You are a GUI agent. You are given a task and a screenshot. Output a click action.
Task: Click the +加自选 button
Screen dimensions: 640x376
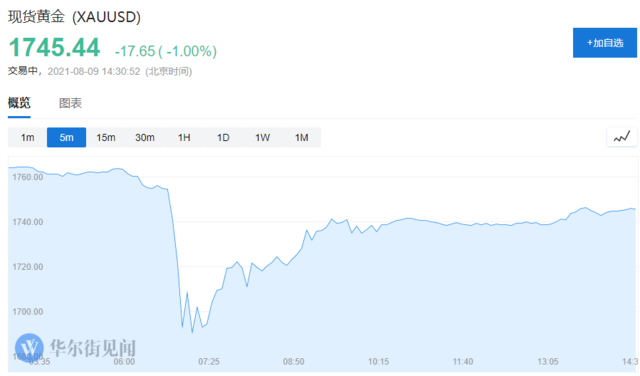coord(604,43)
